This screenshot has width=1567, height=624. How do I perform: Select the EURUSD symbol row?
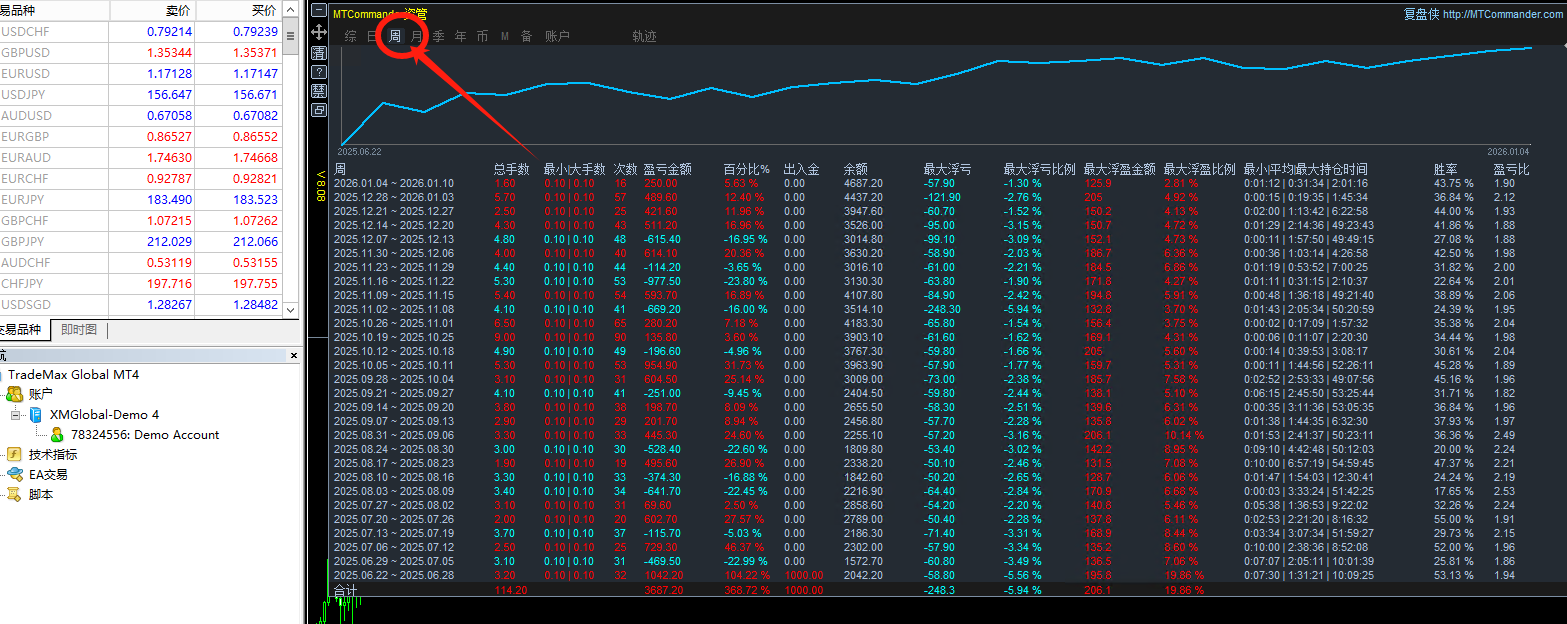(141, 73)
